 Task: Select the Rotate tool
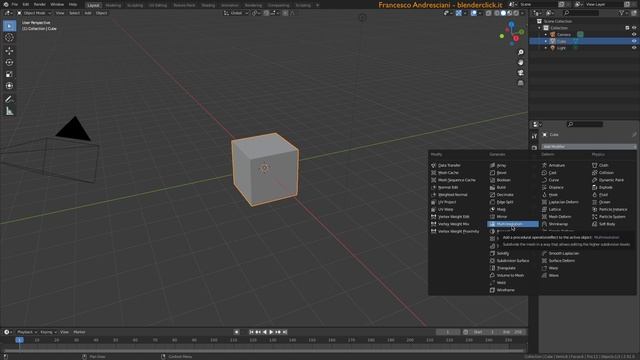point(9,62)
